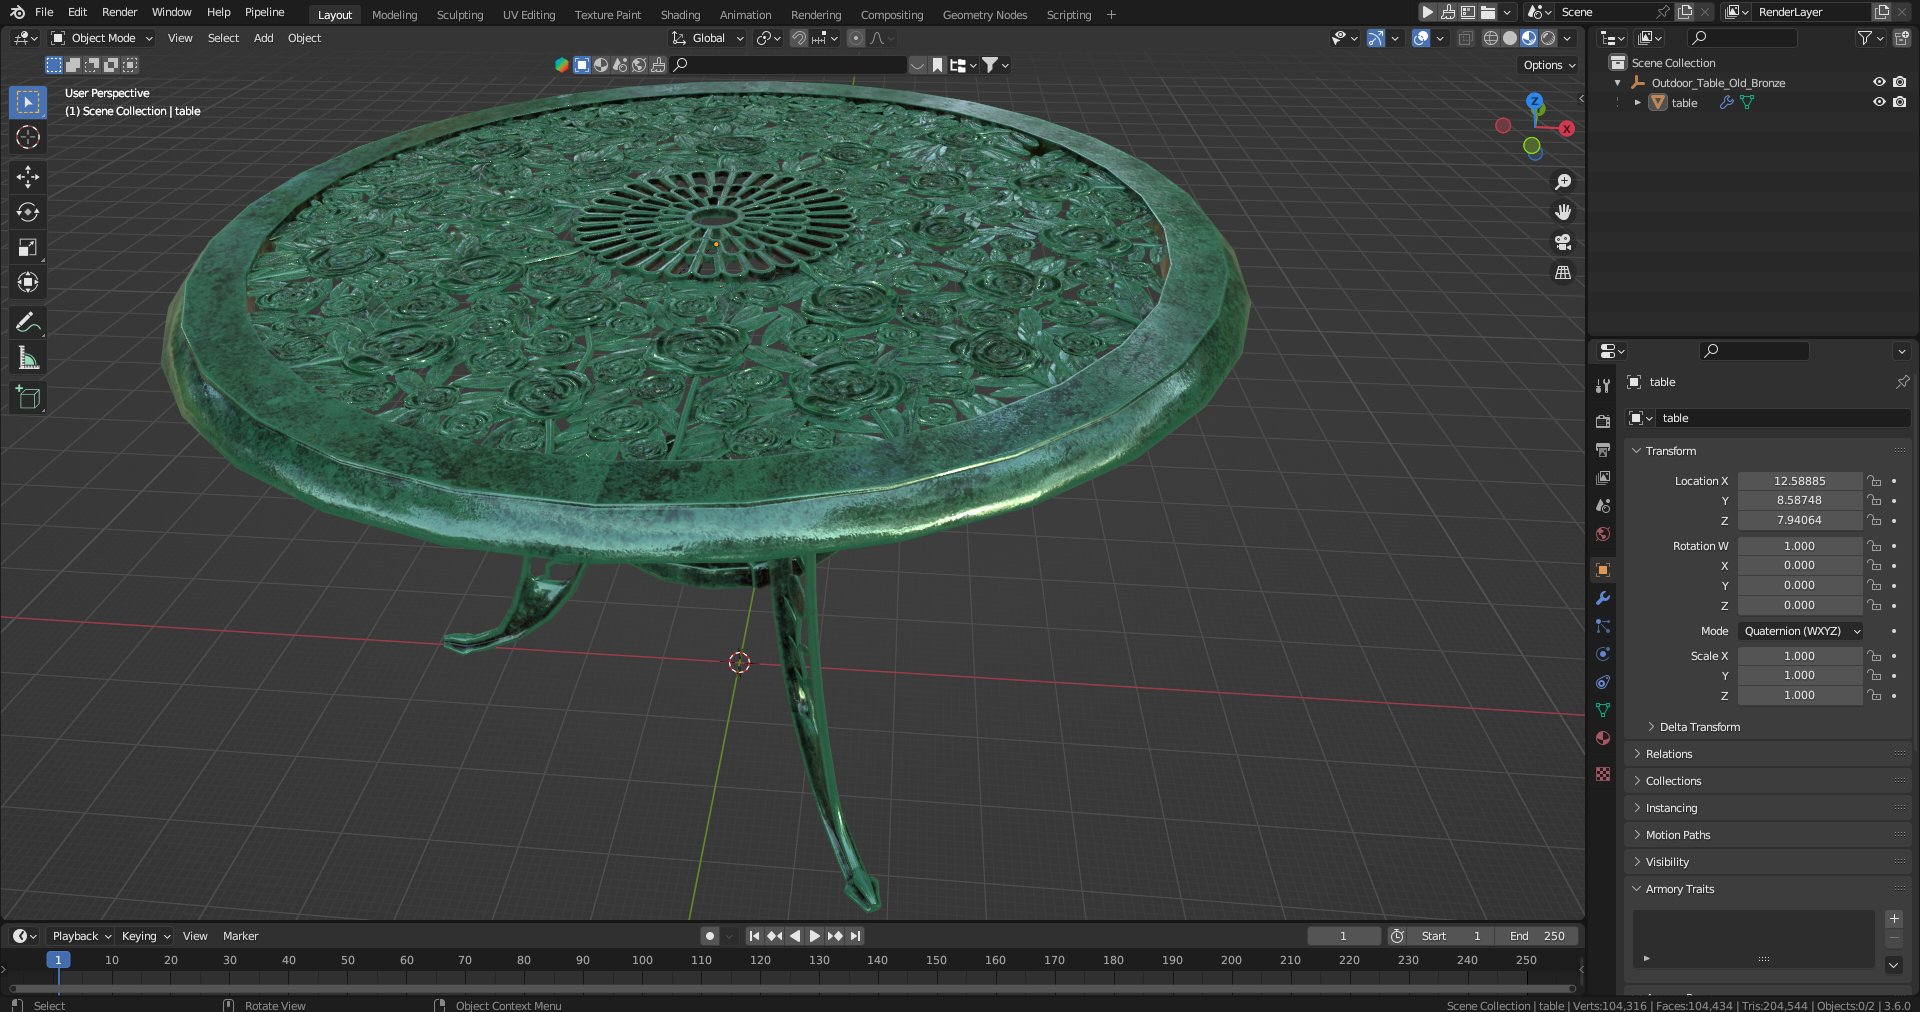Open the Modifiers properties tab
The width and height of the screenshot is (1920, 1012).
click(x=1603, y=598)
